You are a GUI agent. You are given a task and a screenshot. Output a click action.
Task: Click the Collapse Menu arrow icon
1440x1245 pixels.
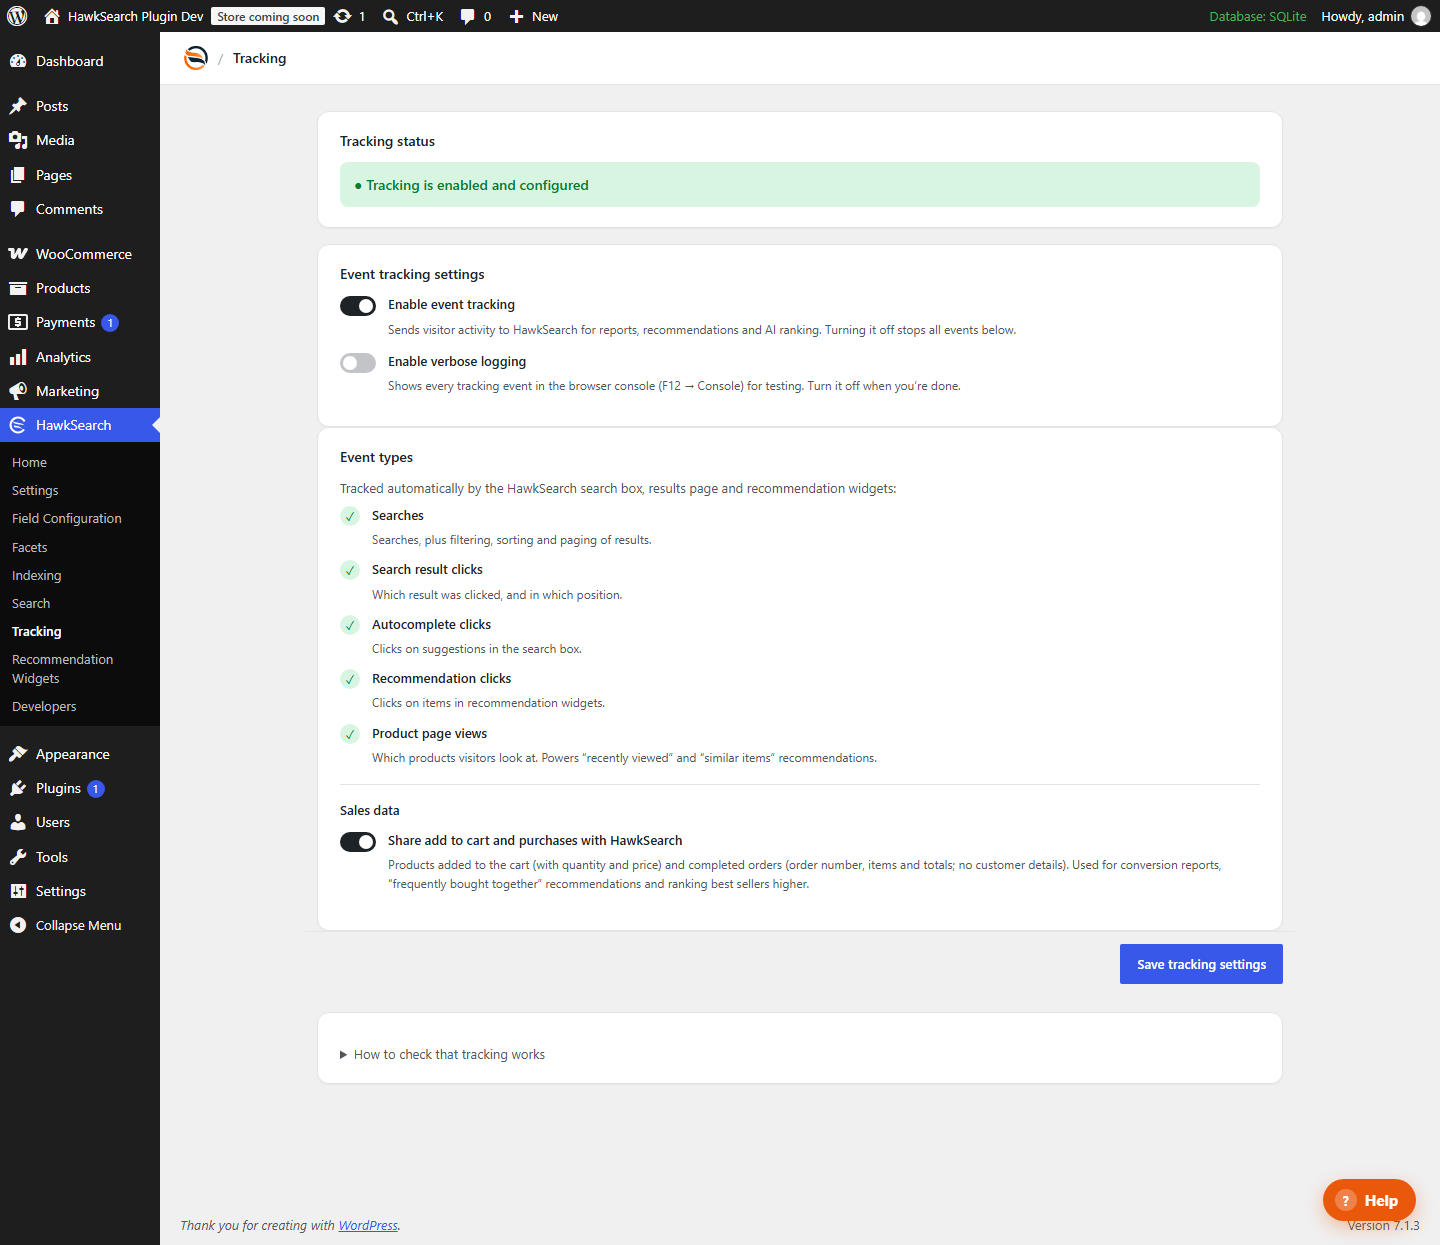(18, 925)
